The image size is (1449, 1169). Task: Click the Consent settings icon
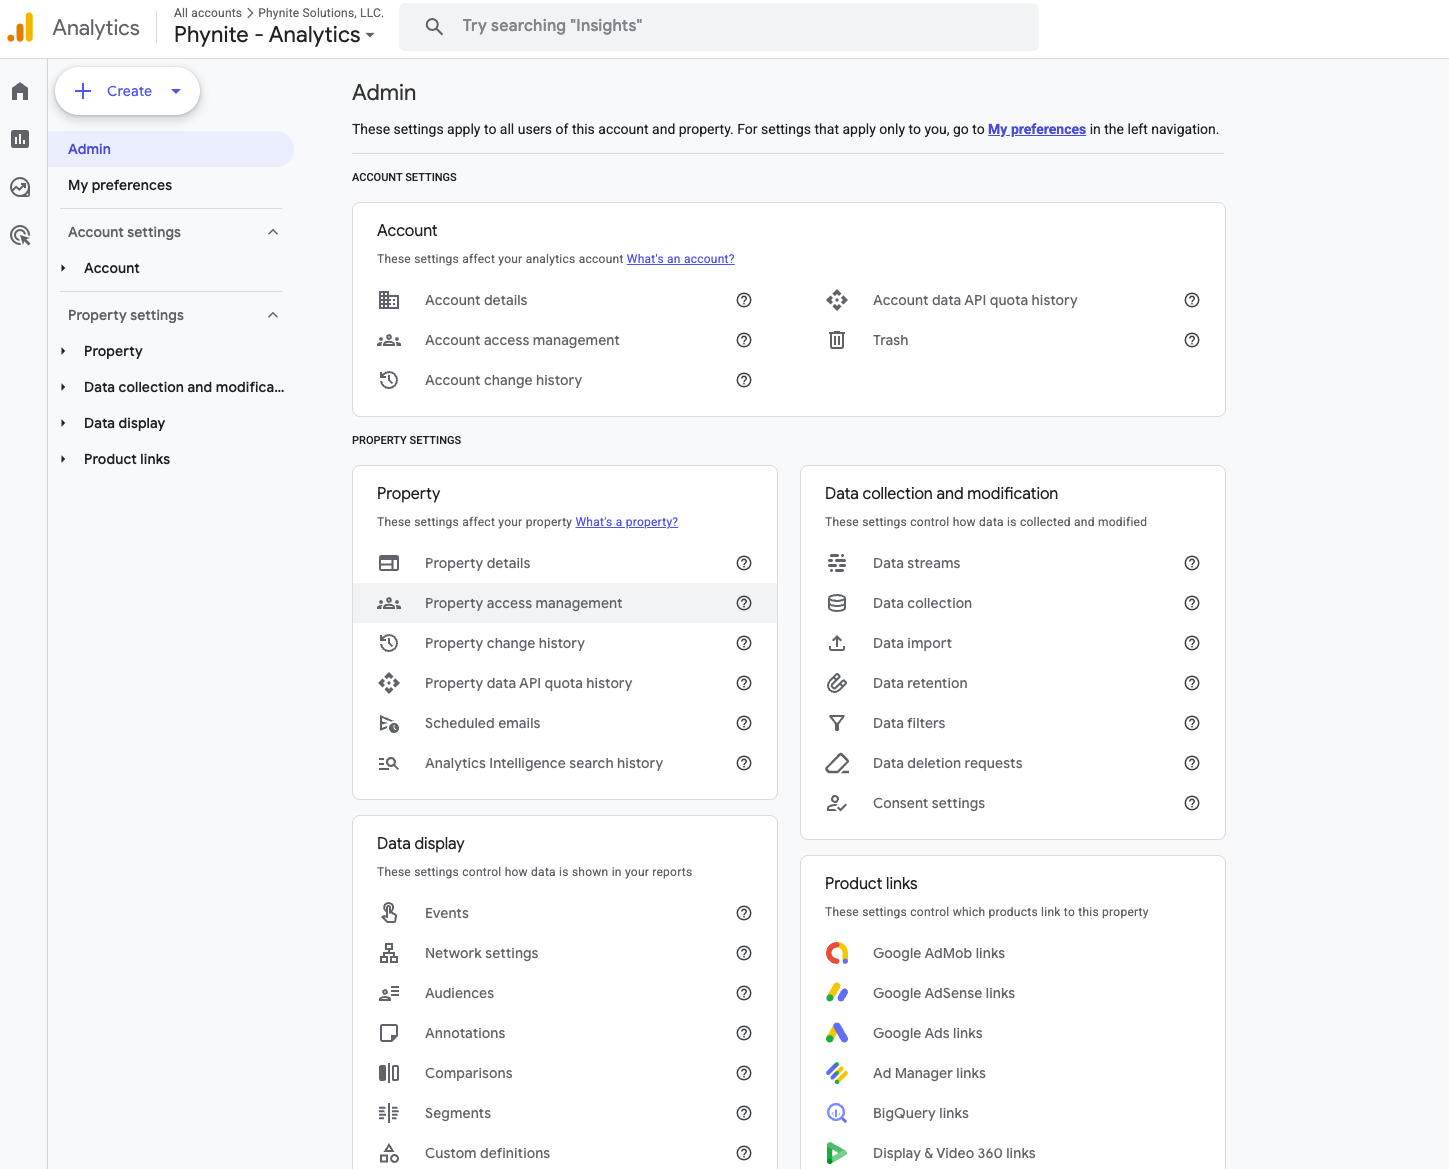[x=837, y=803]
